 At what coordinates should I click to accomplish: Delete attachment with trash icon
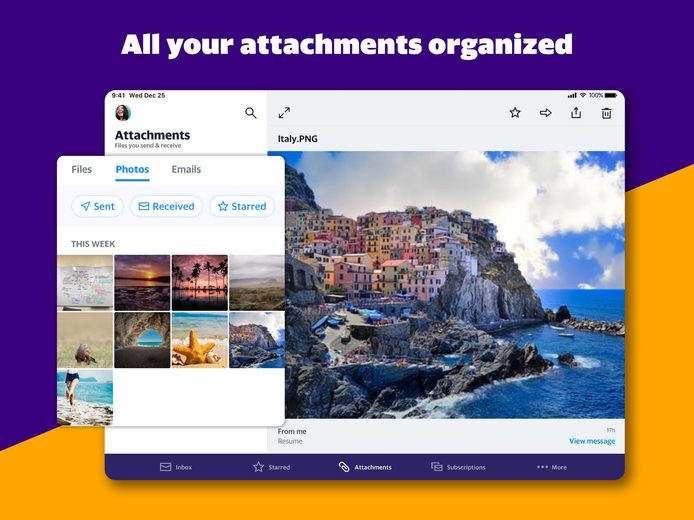coord(606,113)
